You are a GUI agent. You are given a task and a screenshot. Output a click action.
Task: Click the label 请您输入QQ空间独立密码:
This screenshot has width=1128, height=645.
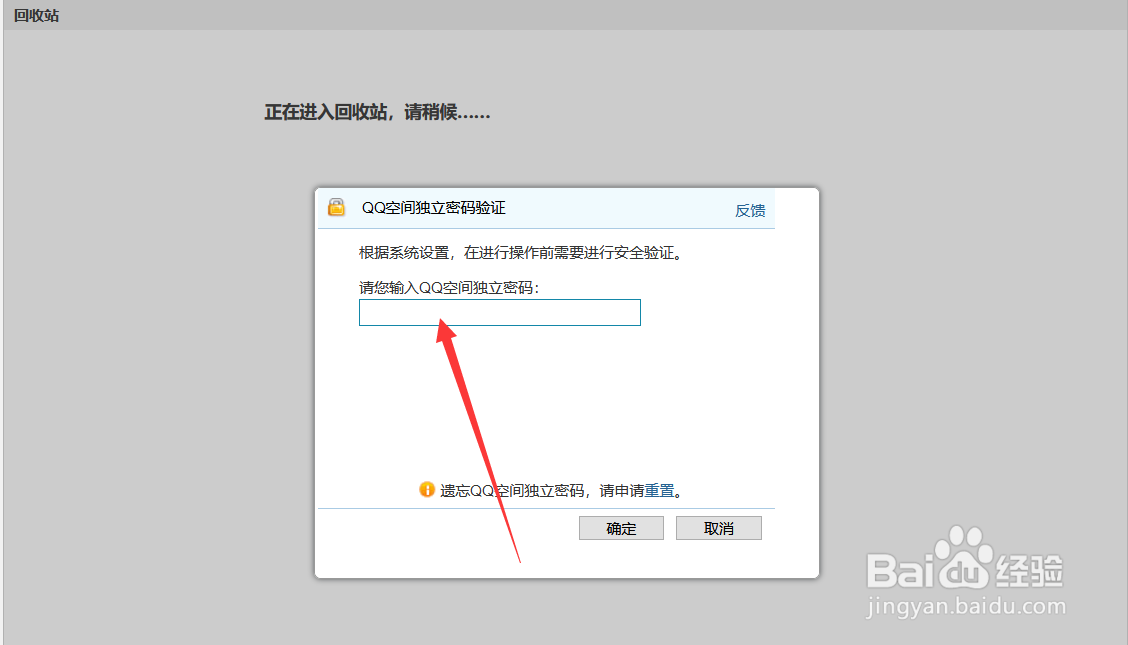click(449, 288)
